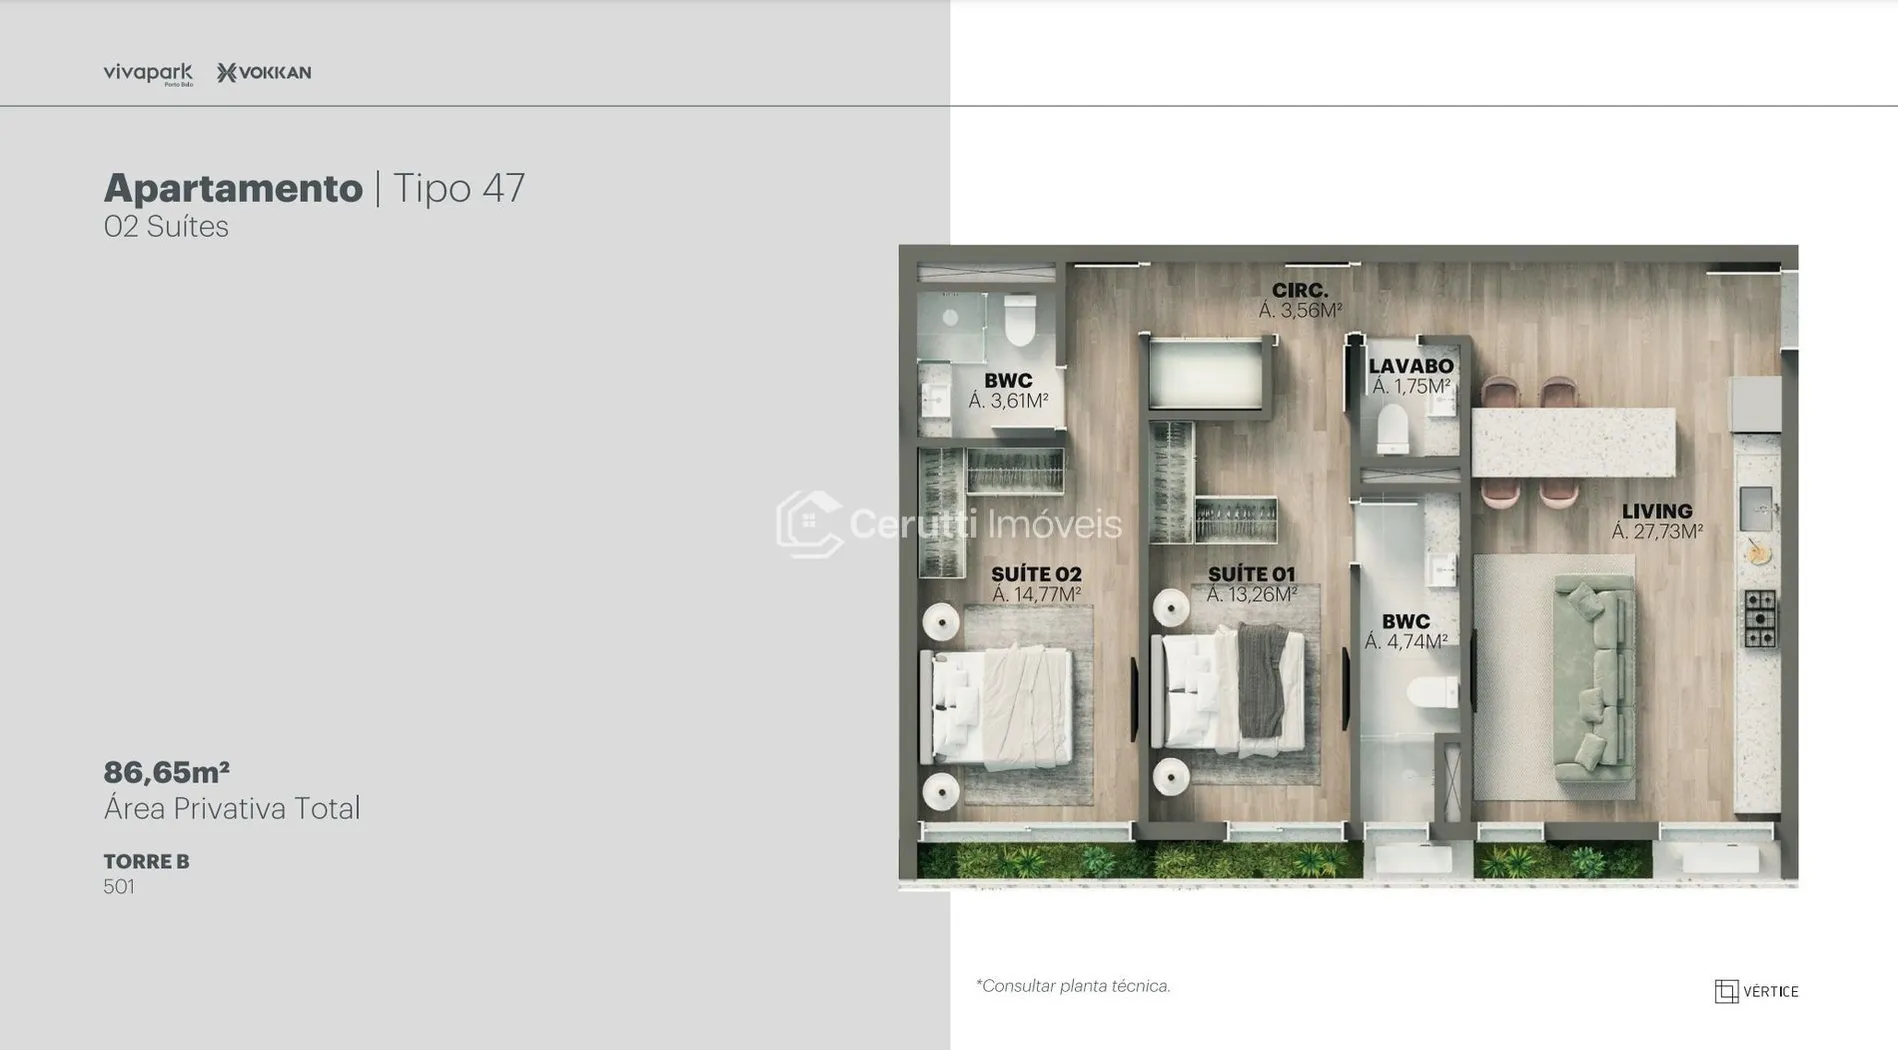The height and width of the screenshot is (1050, 1898).
Task: Click the Suíte 01 area label
Action: coord(1251,584)
